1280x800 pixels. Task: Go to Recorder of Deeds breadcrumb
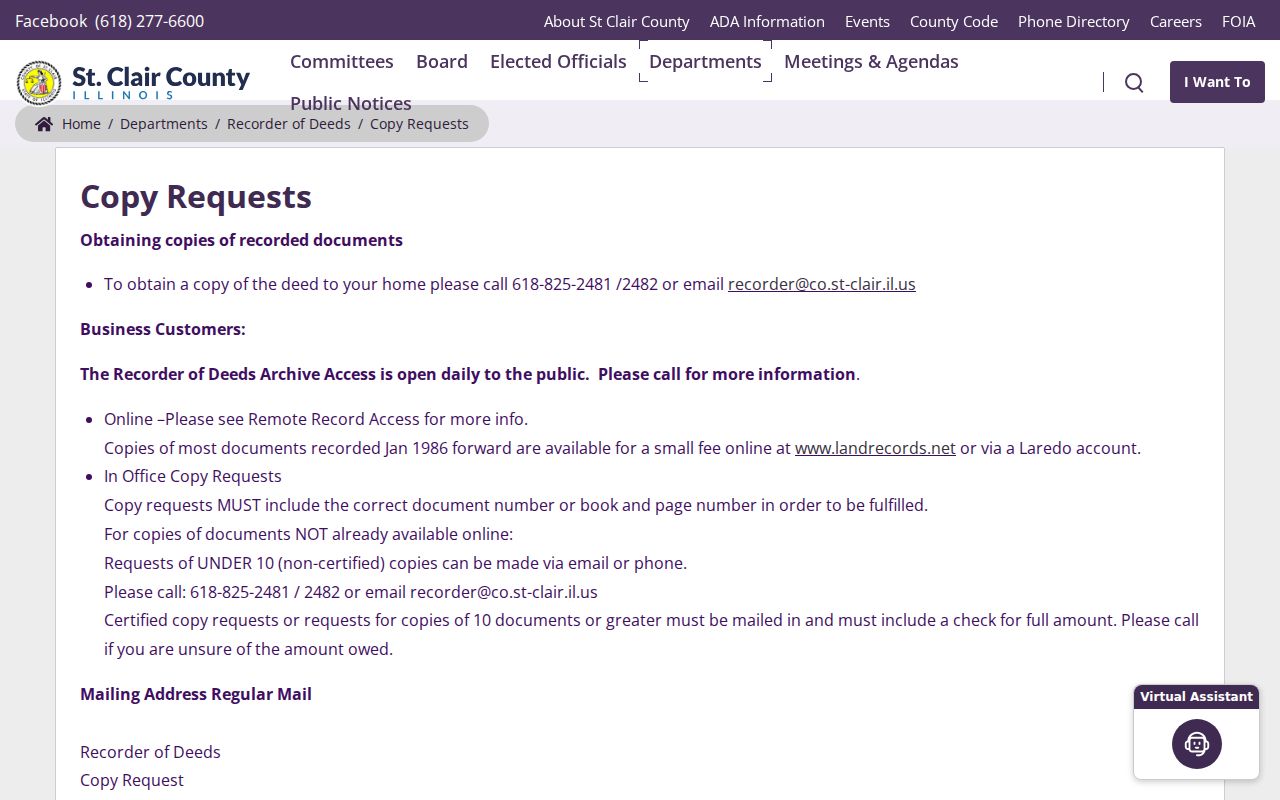[289, 124]
